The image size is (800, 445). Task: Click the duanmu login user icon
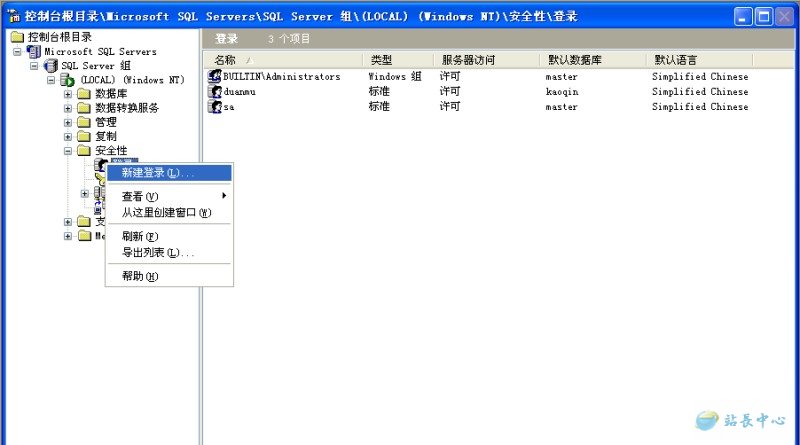tap(214, 92)
